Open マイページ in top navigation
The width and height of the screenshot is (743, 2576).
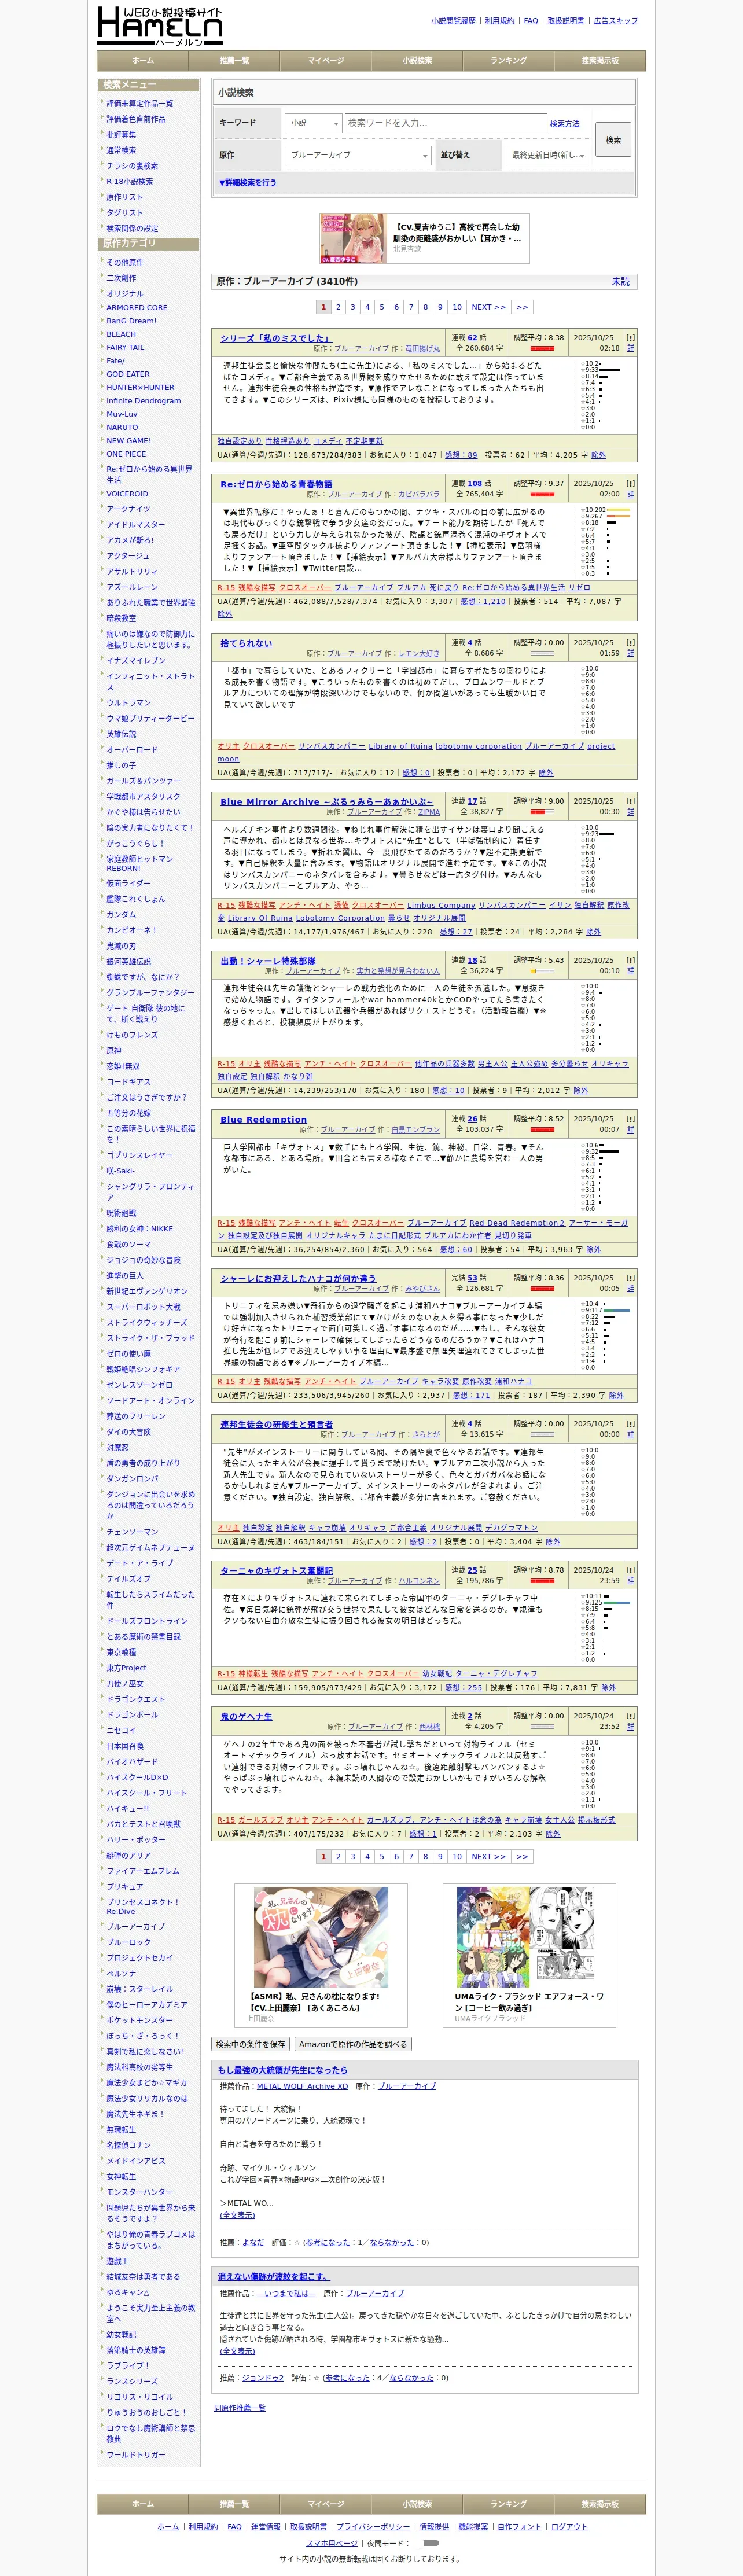point(326,61)
